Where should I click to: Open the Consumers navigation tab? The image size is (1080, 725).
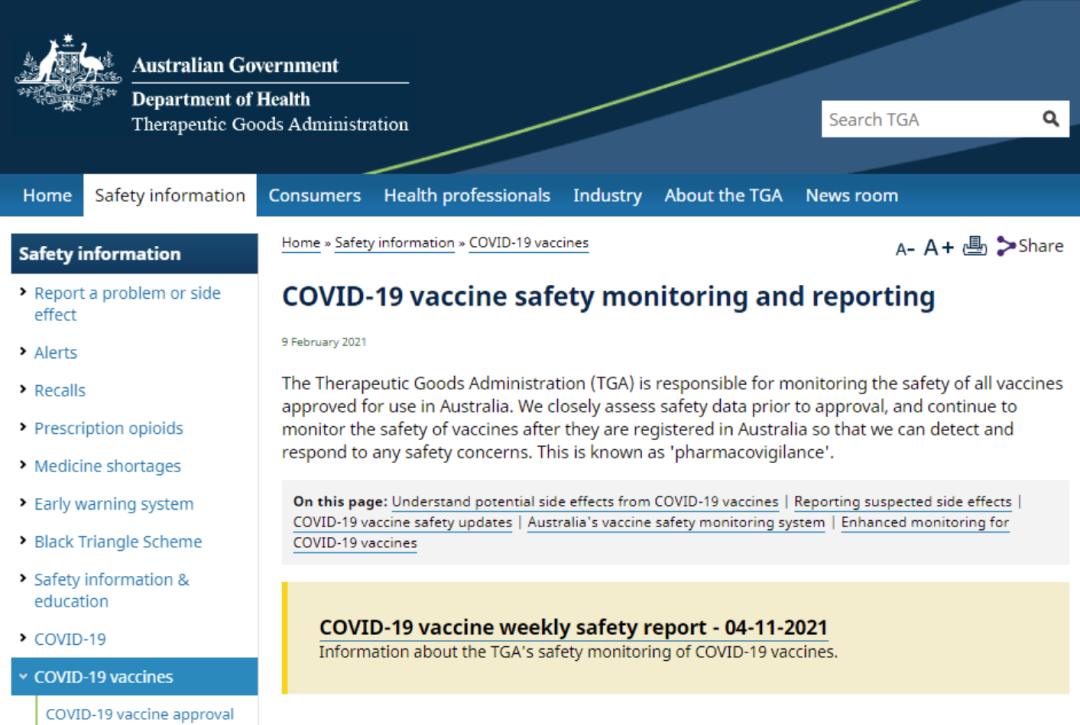(314, 196)
